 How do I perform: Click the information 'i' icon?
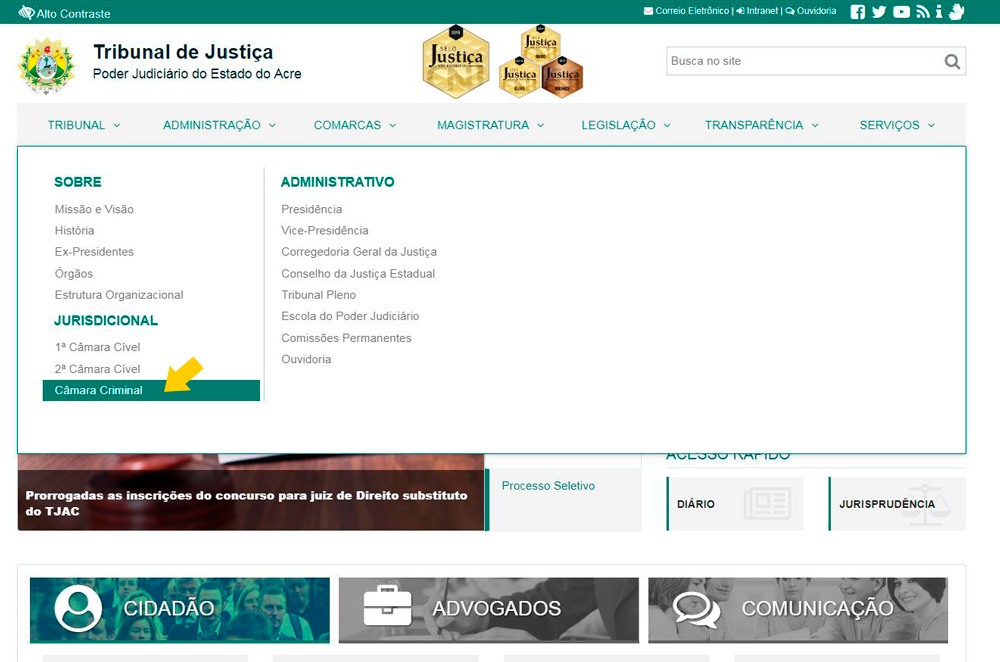click(939, 12)
